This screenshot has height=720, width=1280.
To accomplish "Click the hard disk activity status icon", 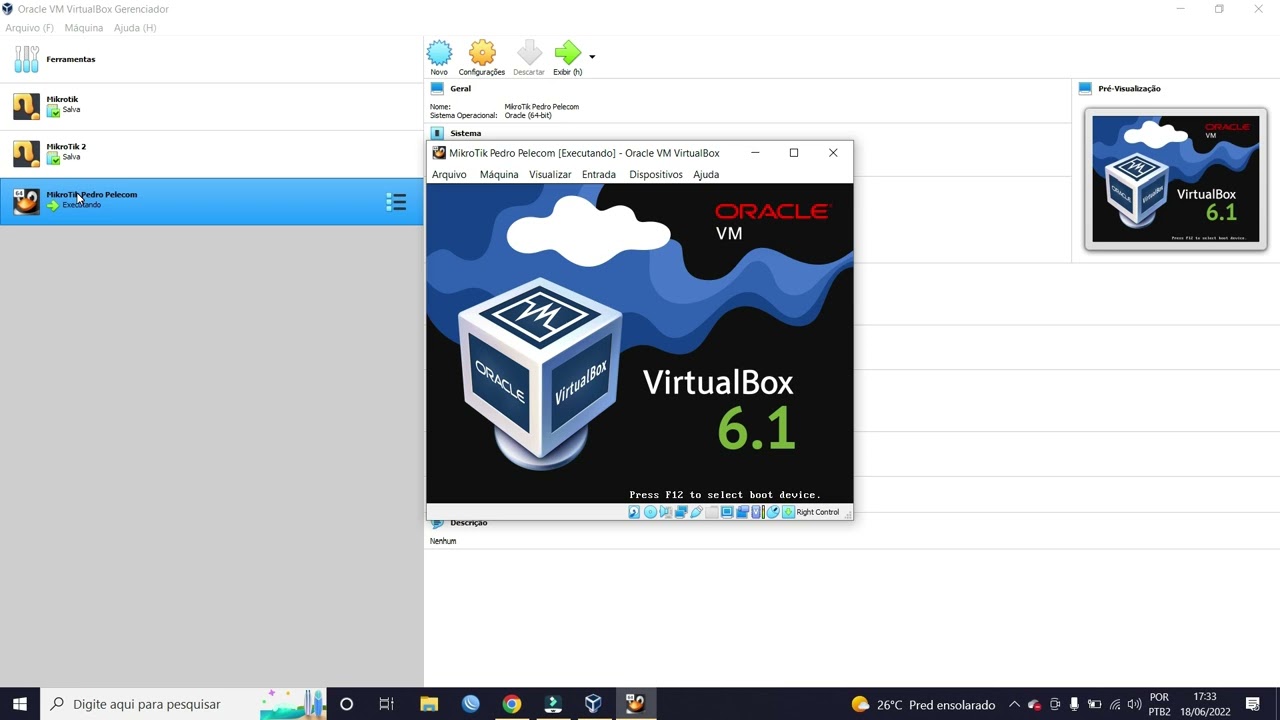I will [x=634, y=512].
